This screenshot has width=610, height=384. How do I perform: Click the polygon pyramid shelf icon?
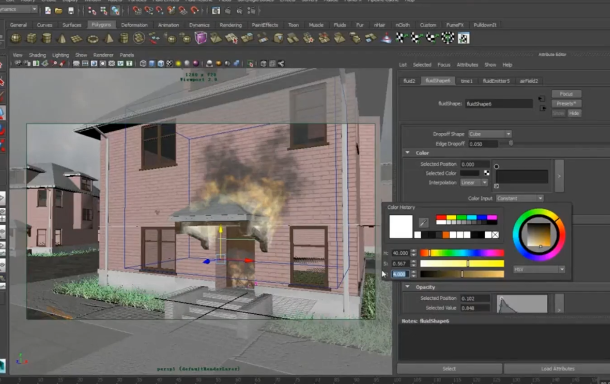(x=109, y=38)
